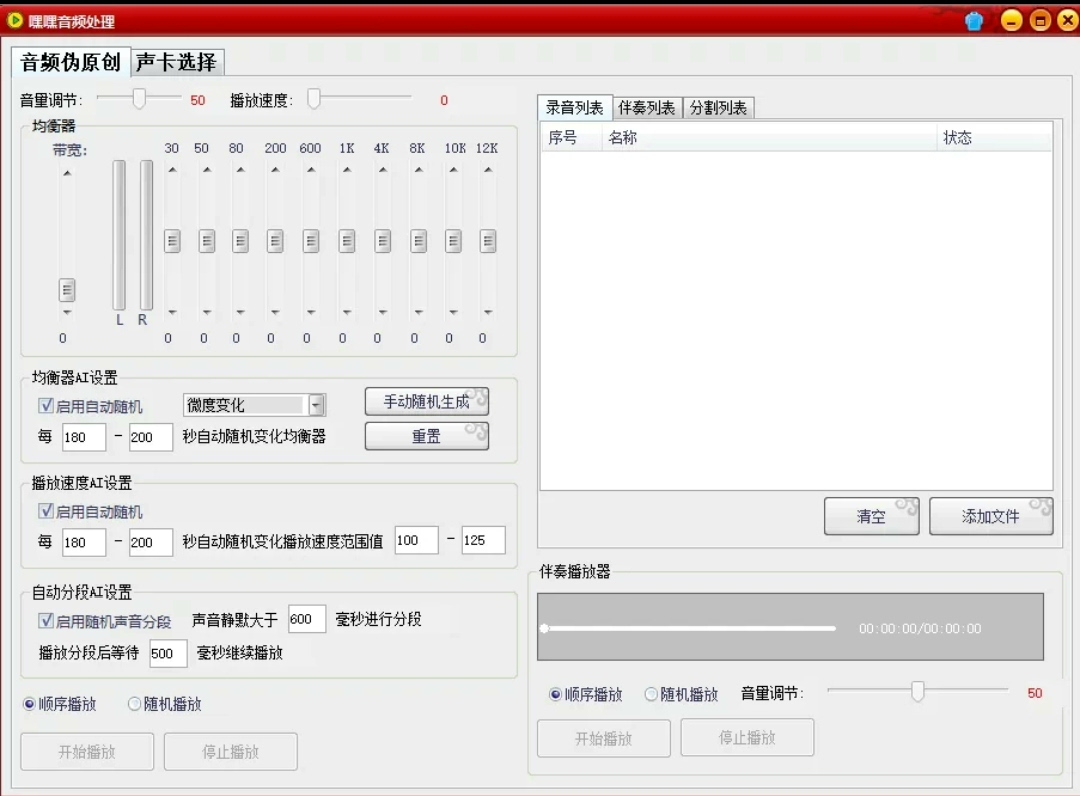Click the 00:00:00/00:00:00 time display
The width and height of the screenshot is (1080, 796).
tap(920, 628)
